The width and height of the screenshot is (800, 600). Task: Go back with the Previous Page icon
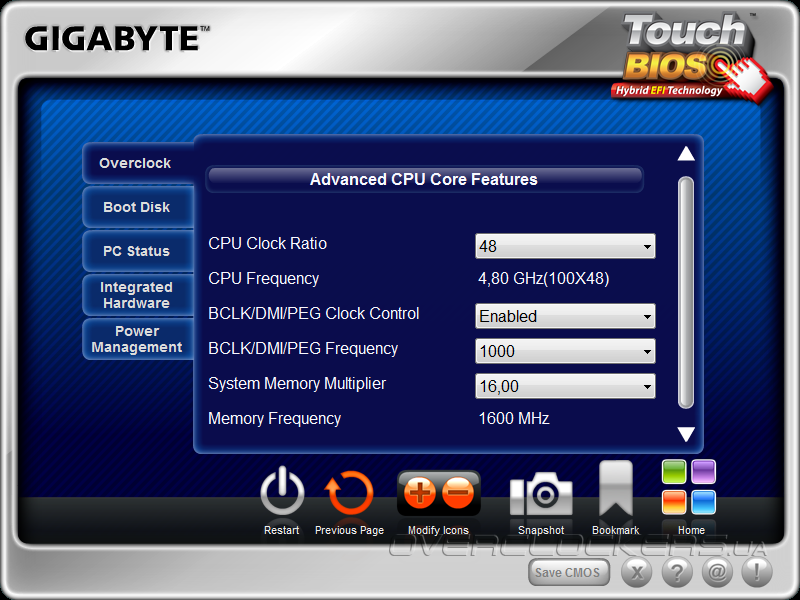(x=349, y=493)
